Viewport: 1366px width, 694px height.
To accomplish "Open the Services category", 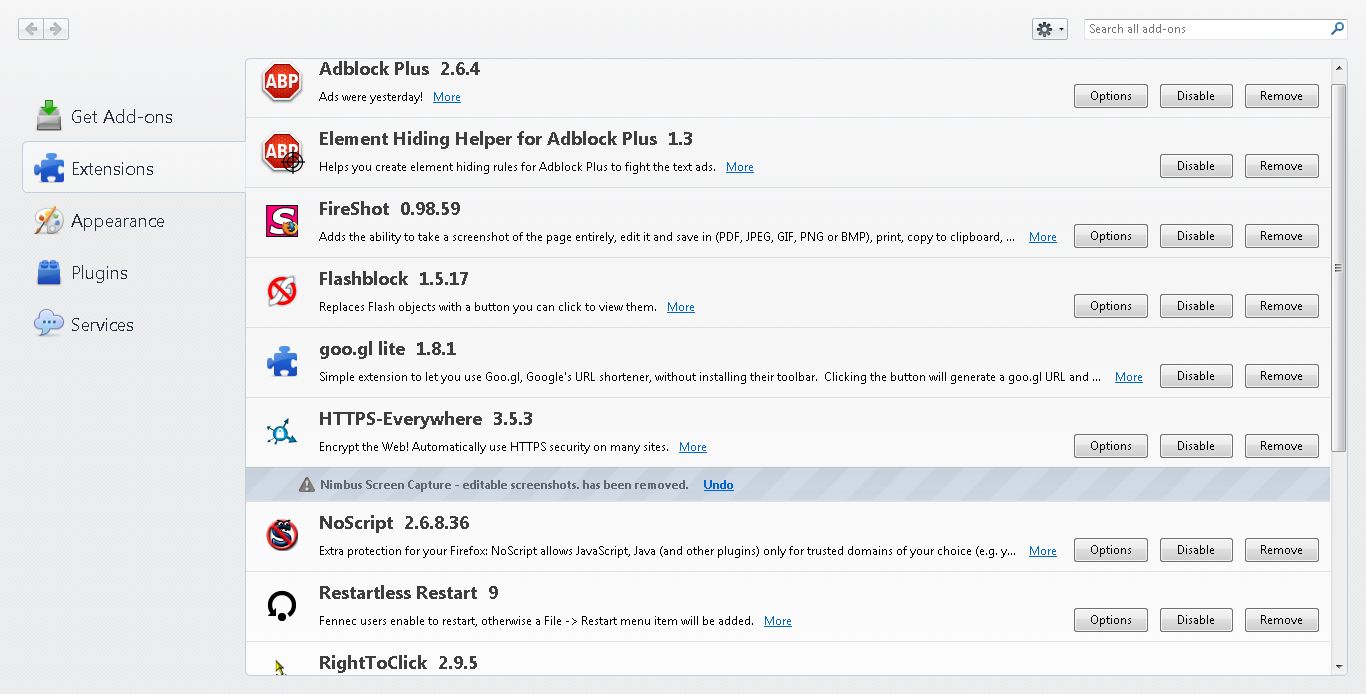I will coord(134,325).
